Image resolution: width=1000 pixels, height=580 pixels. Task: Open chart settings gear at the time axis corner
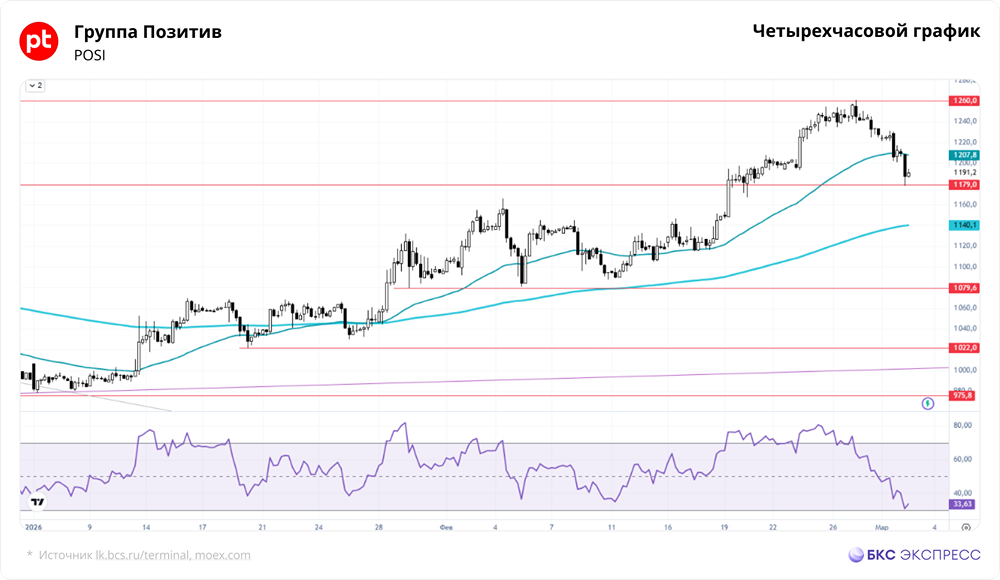[966, 528]
